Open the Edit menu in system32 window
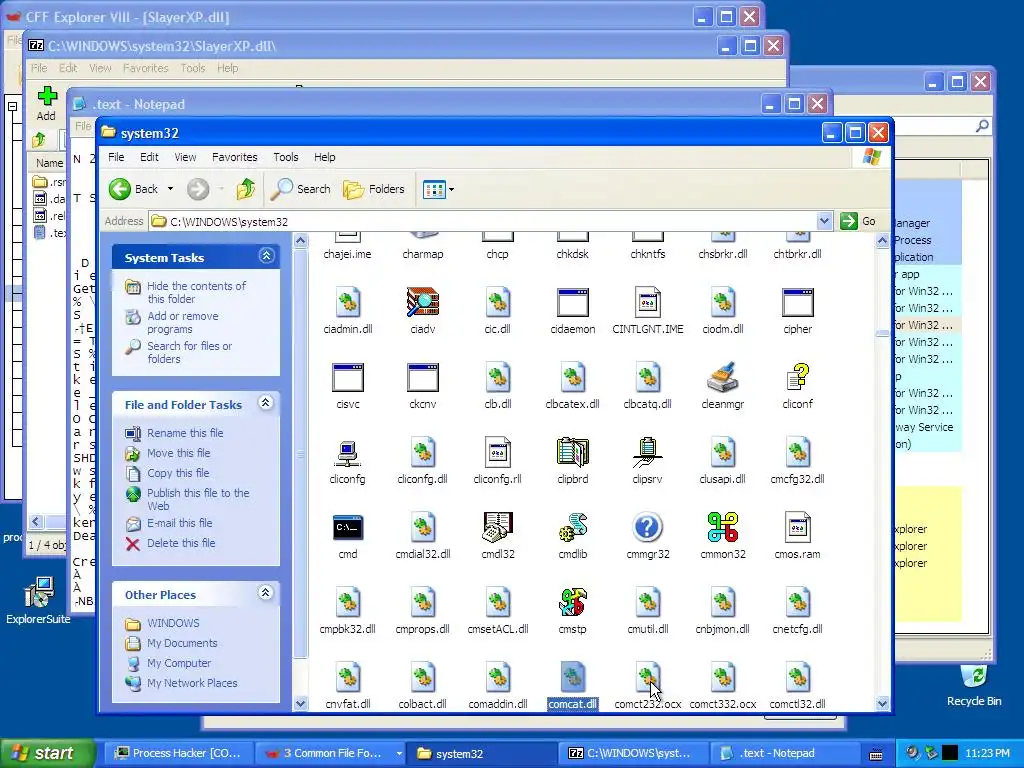Screen dimensions: 1024x768 click(x=149, y=157)
